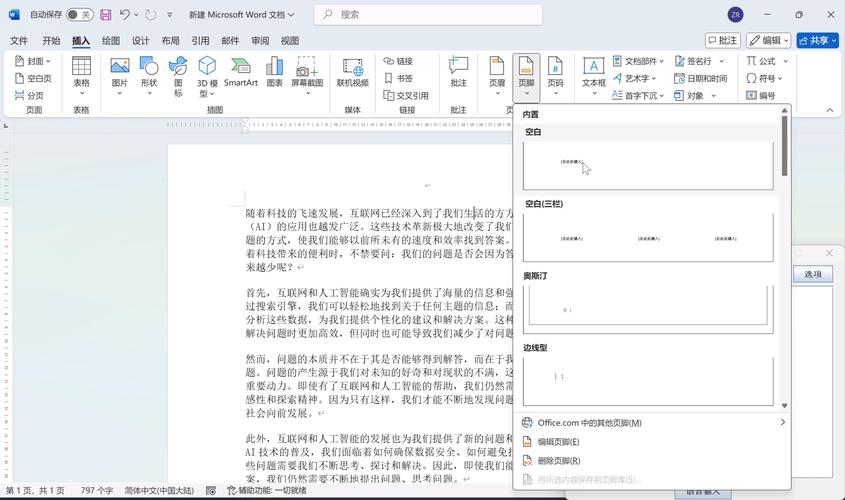Click the 编号 number icon
Image resolution: width=845 pixels, height=500 pixels.
[x=751, y=95]
